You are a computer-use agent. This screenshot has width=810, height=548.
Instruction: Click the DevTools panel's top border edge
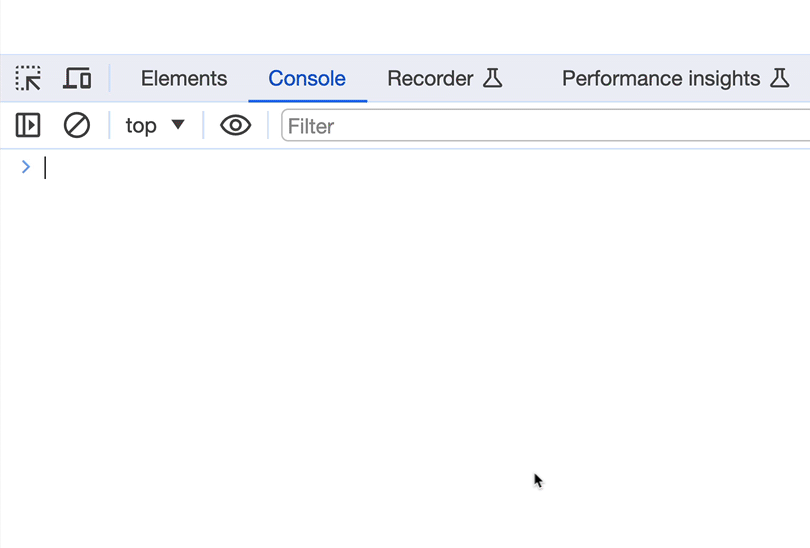[400, 55]
